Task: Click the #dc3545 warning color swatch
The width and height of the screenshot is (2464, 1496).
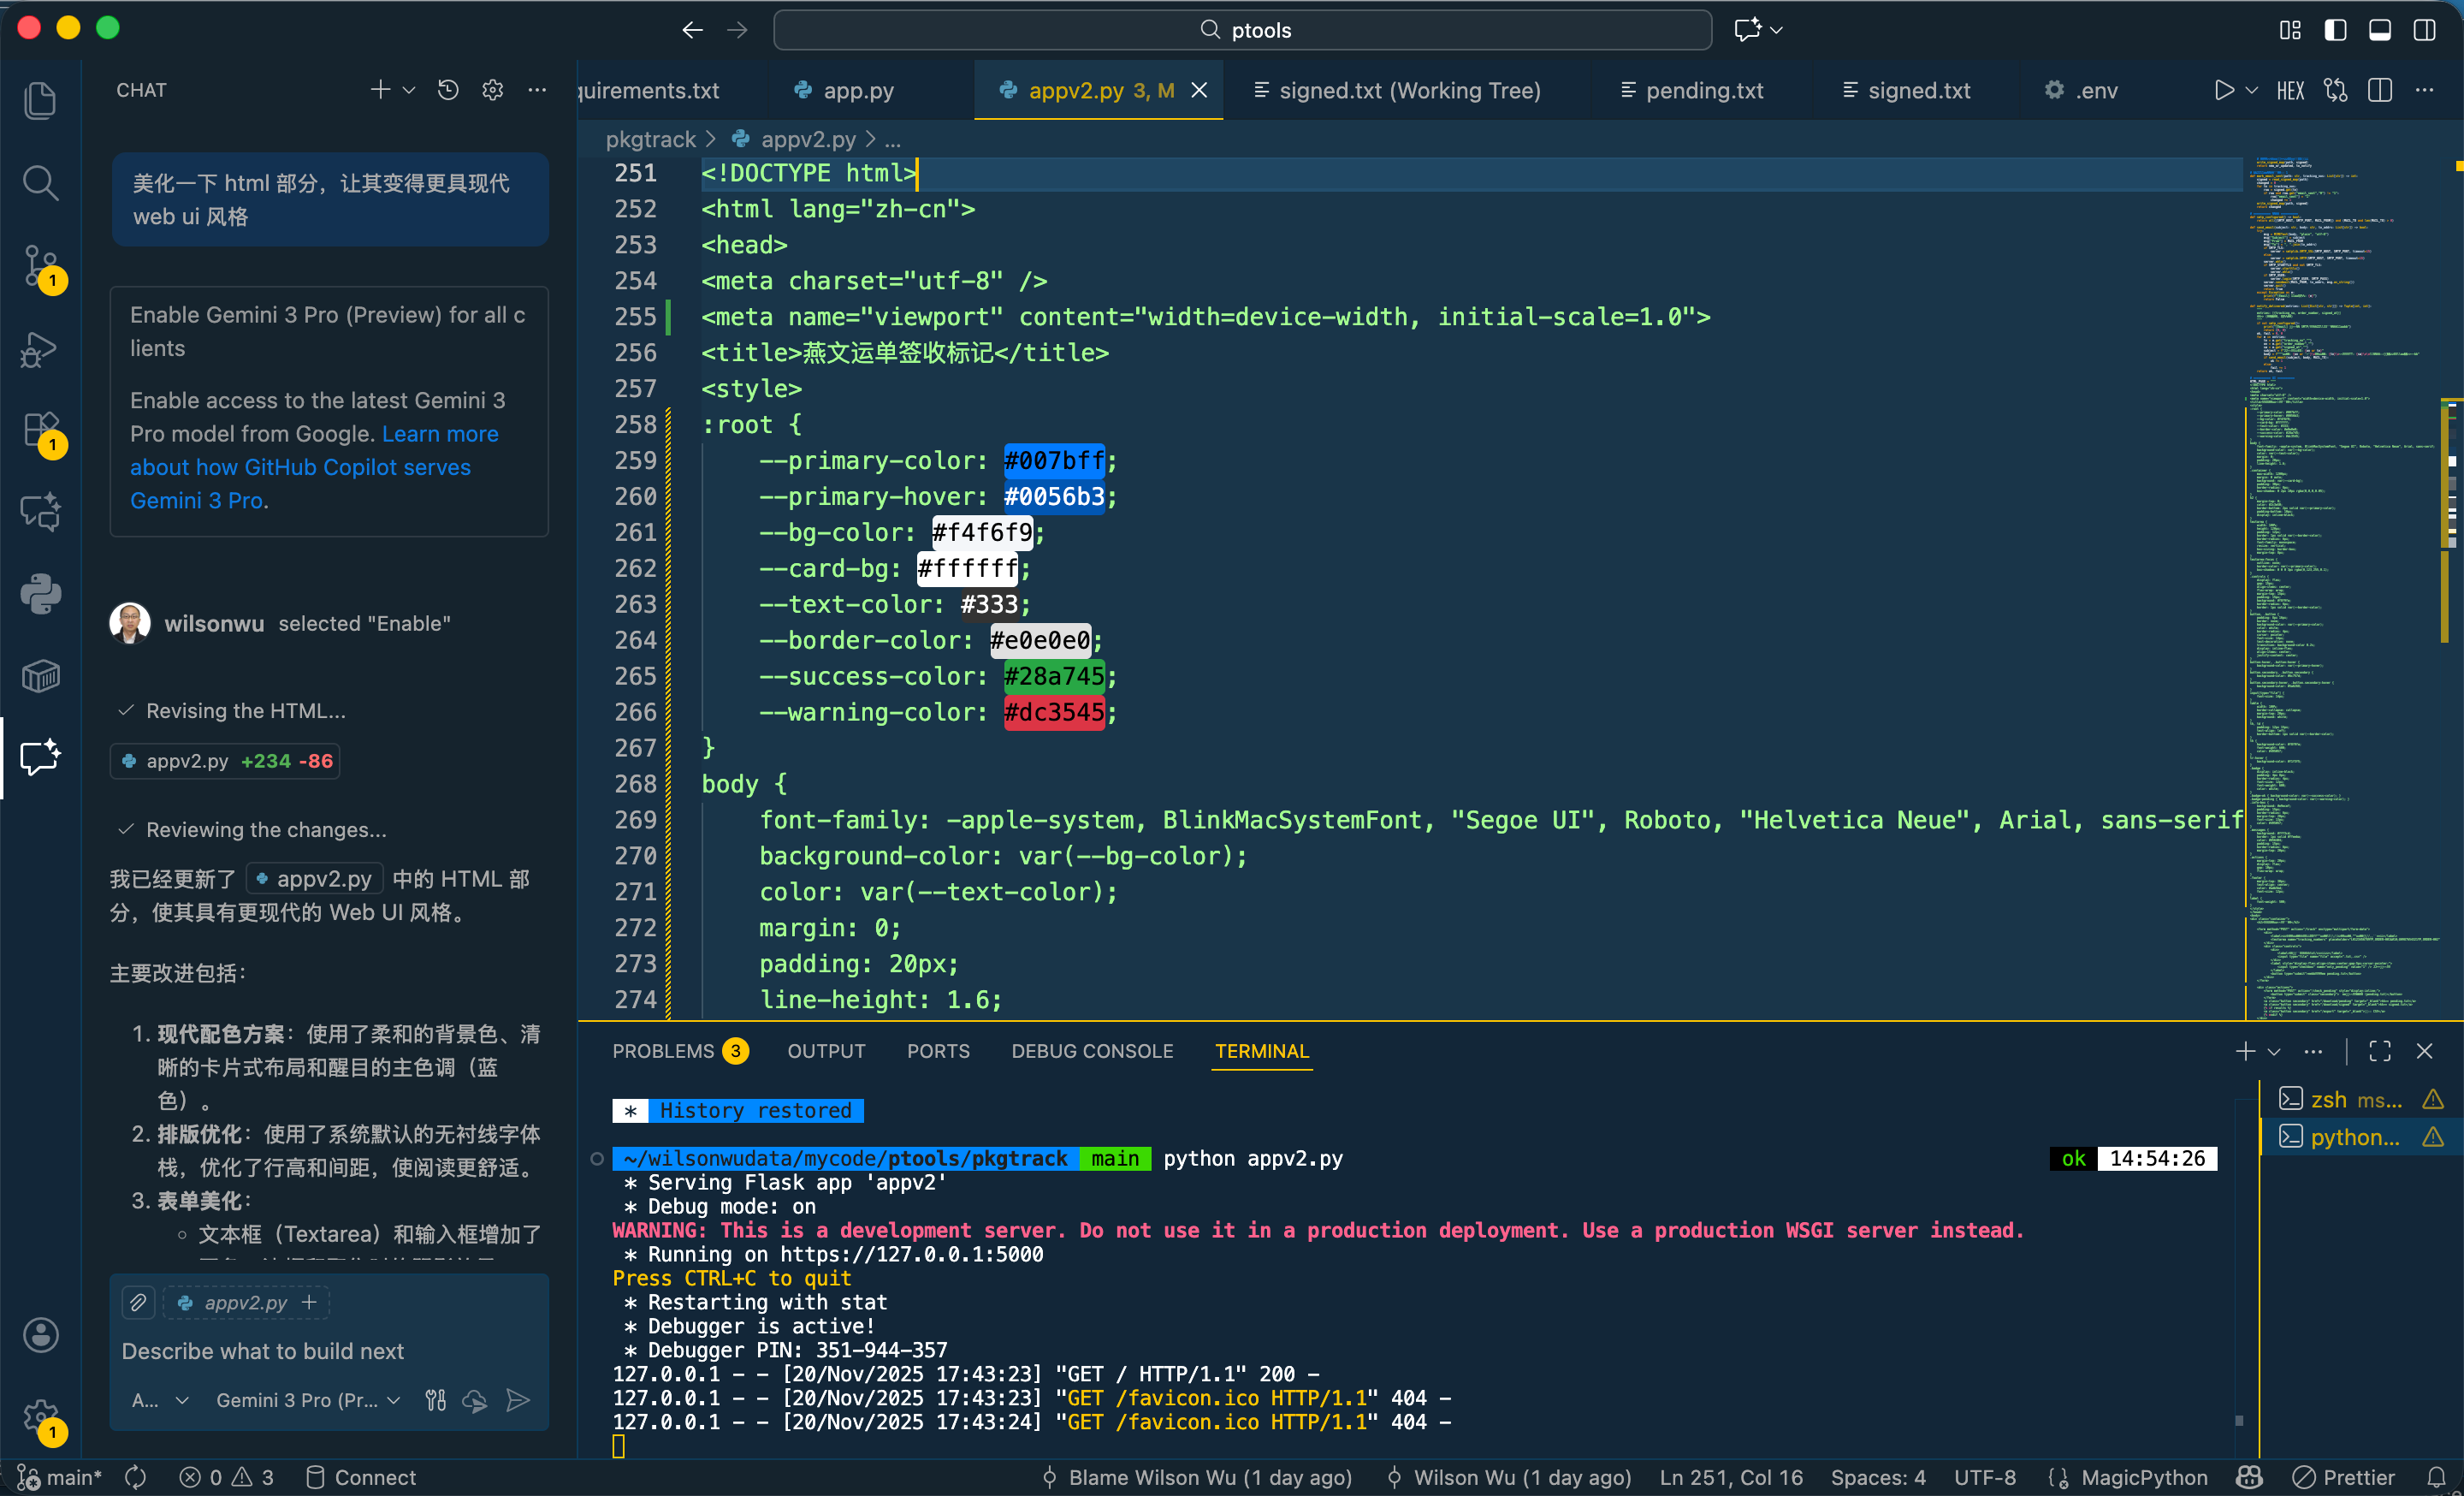Action: tap(1053, 712)
